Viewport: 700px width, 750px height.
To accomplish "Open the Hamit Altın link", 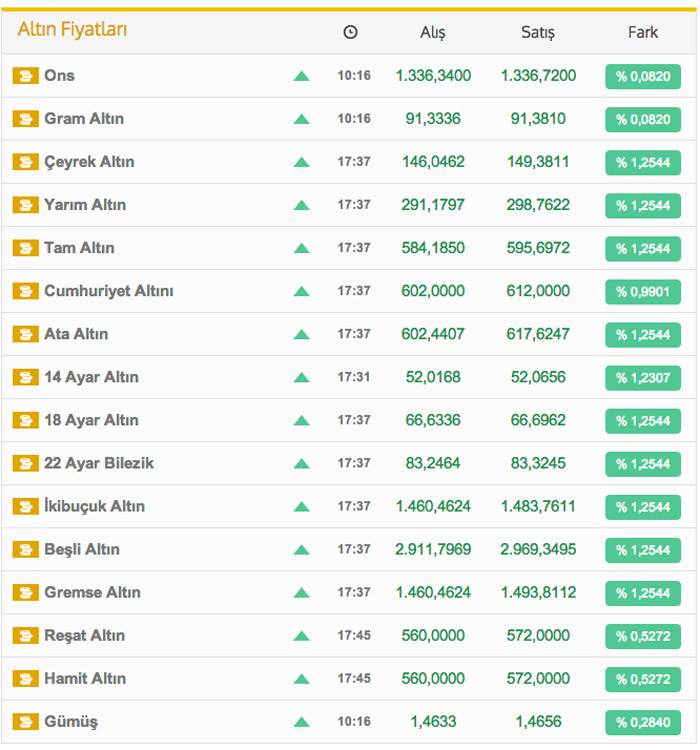I will (85, 678).
